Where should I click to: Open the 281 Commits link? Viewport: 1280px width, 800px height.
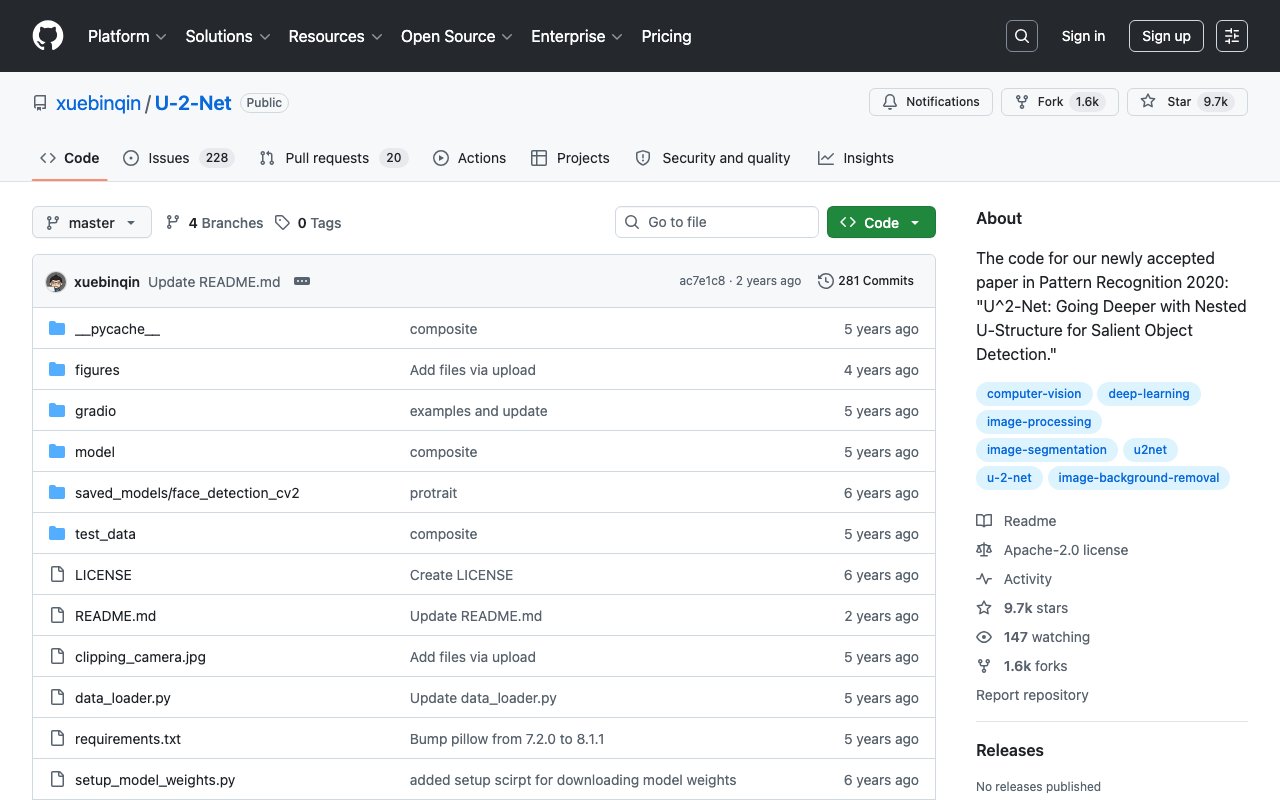(866, 281)
